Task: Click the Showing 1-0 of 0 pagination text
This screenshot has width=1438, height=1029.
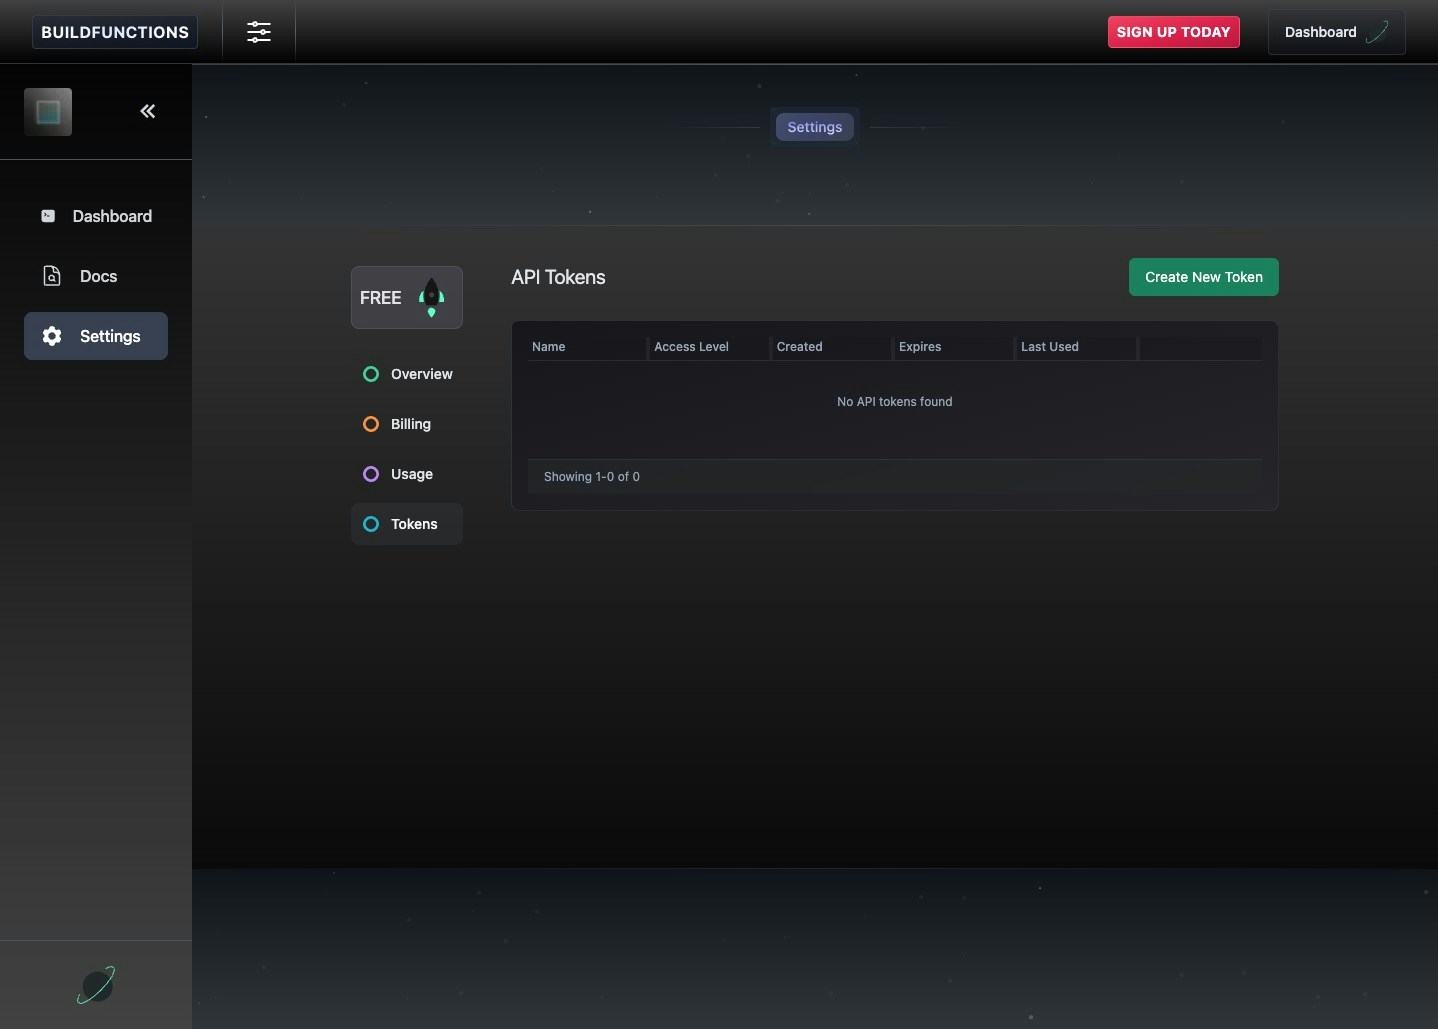Action: tap(592, 477)
